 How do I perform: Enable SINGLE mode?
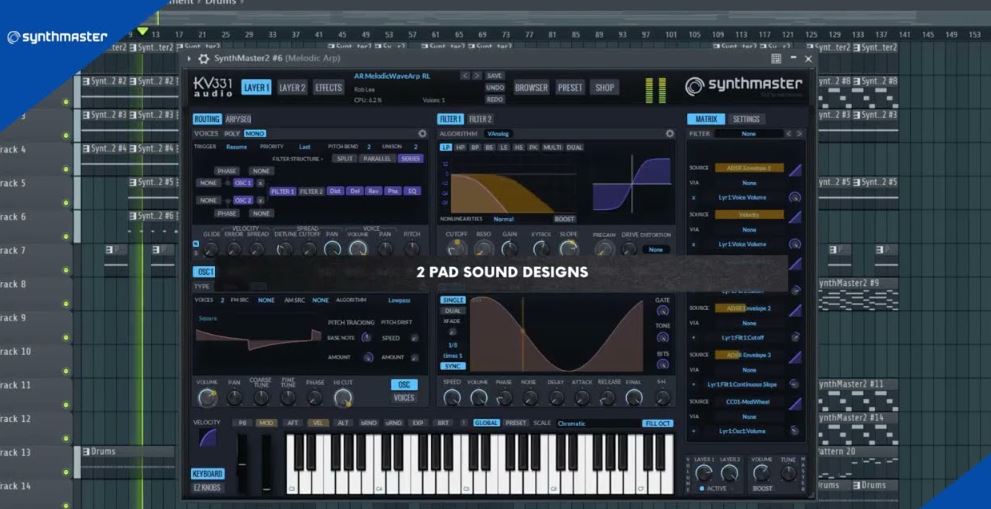[x=453, y=300]
